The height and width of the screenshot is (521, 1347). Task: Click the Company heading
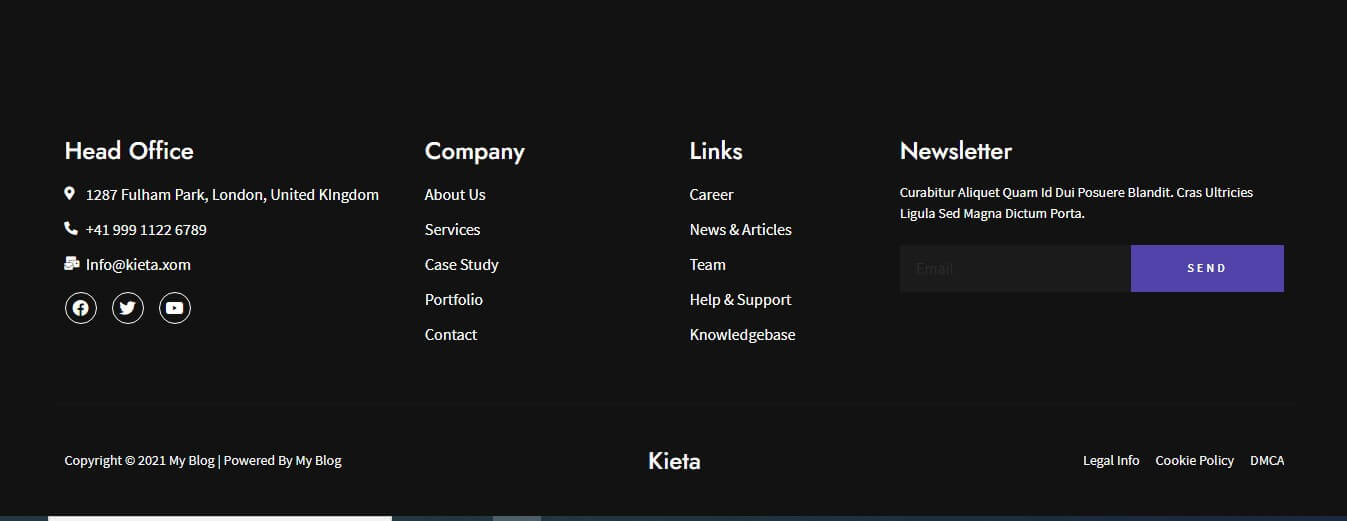click(475, 152)
